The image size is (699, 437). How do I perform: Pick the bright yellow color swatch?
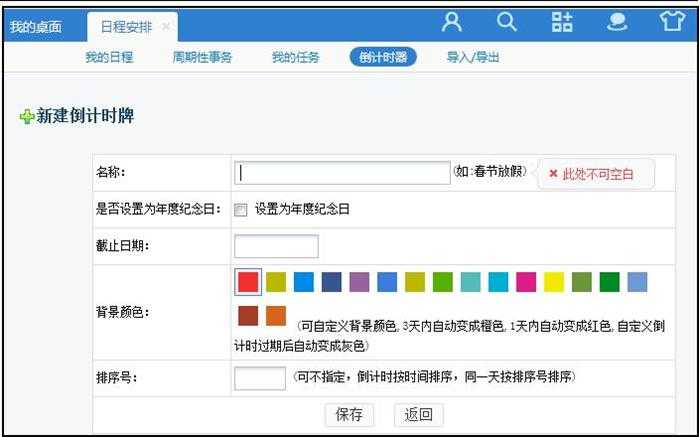(554, 282)
